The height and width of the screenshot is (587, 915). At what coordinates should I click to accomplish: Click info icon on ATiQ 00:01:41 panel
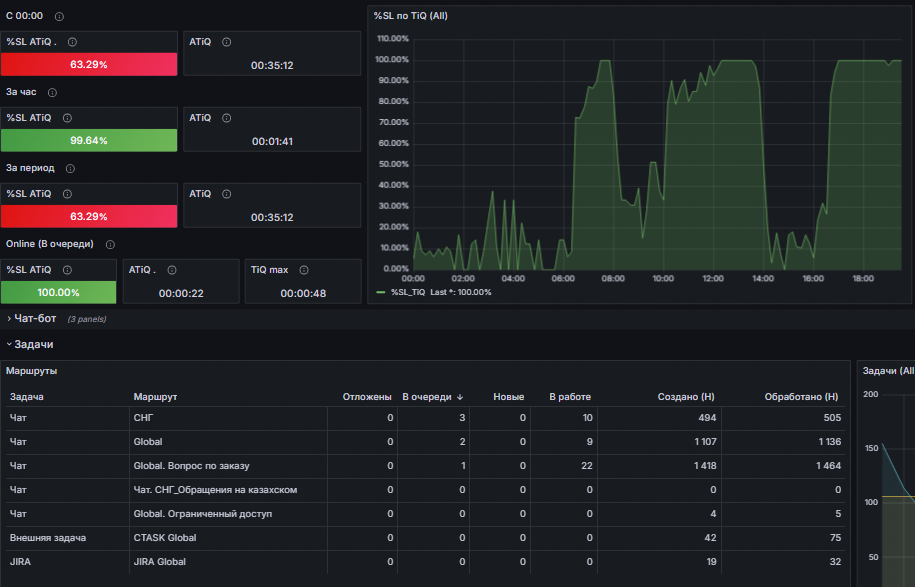point(226,118)
